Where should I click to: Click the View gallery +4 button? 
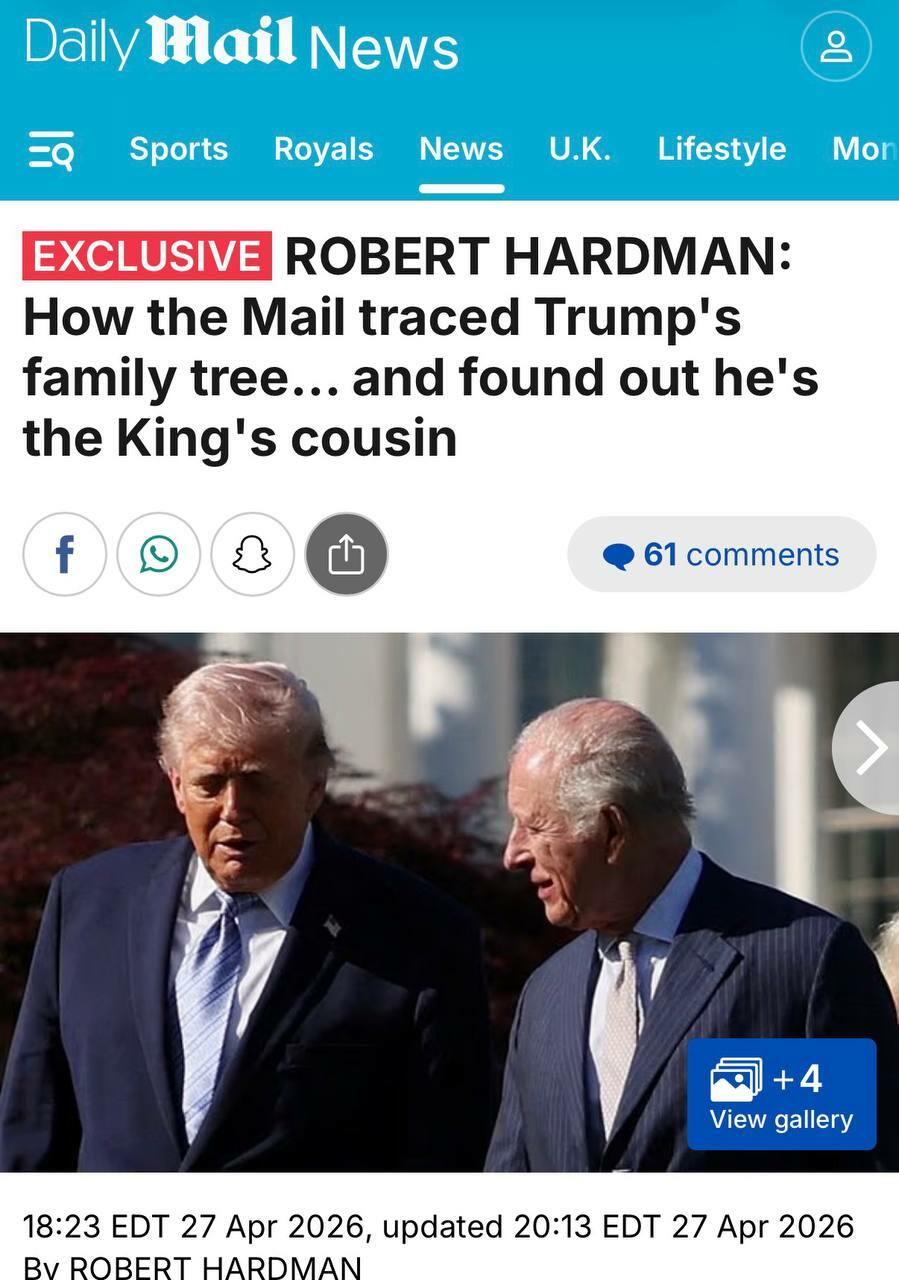(782, 1095)
